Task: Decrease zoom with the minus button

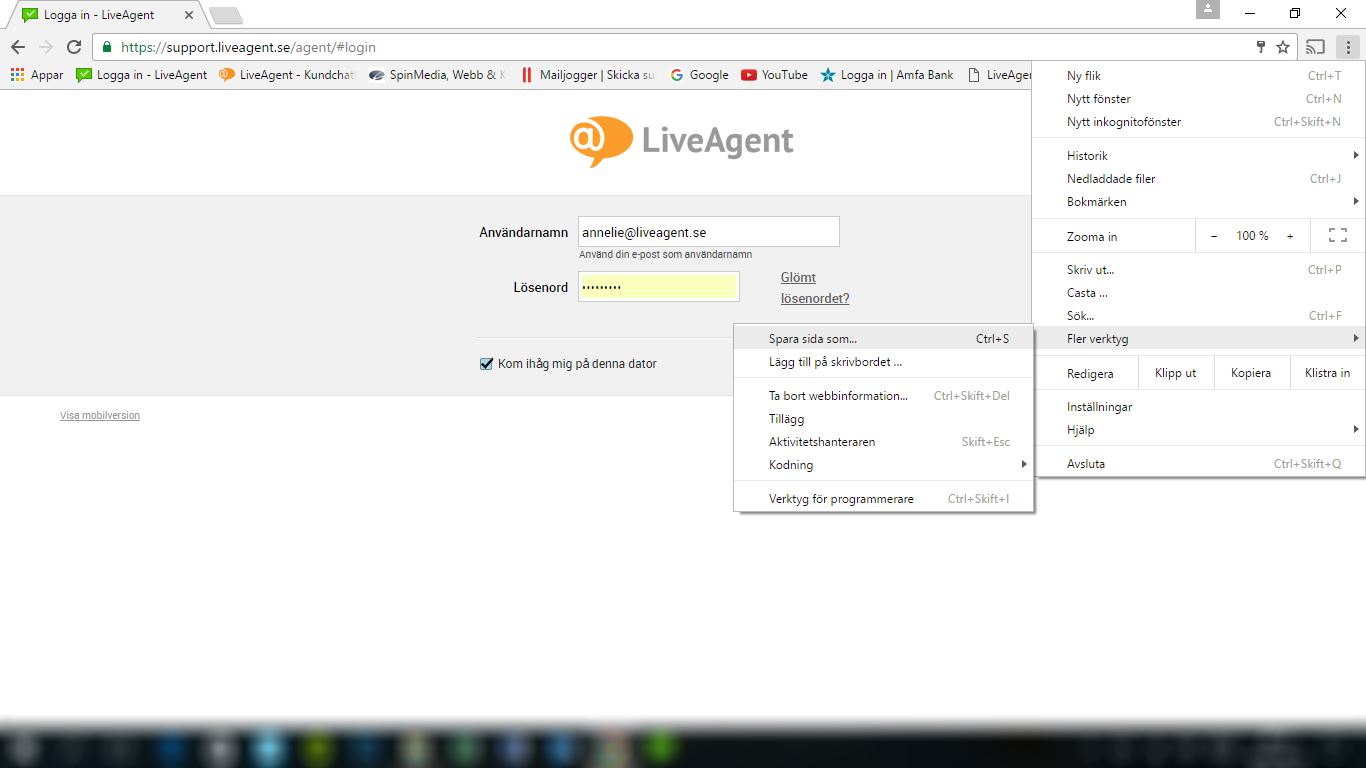Action: click(1214, 236)
